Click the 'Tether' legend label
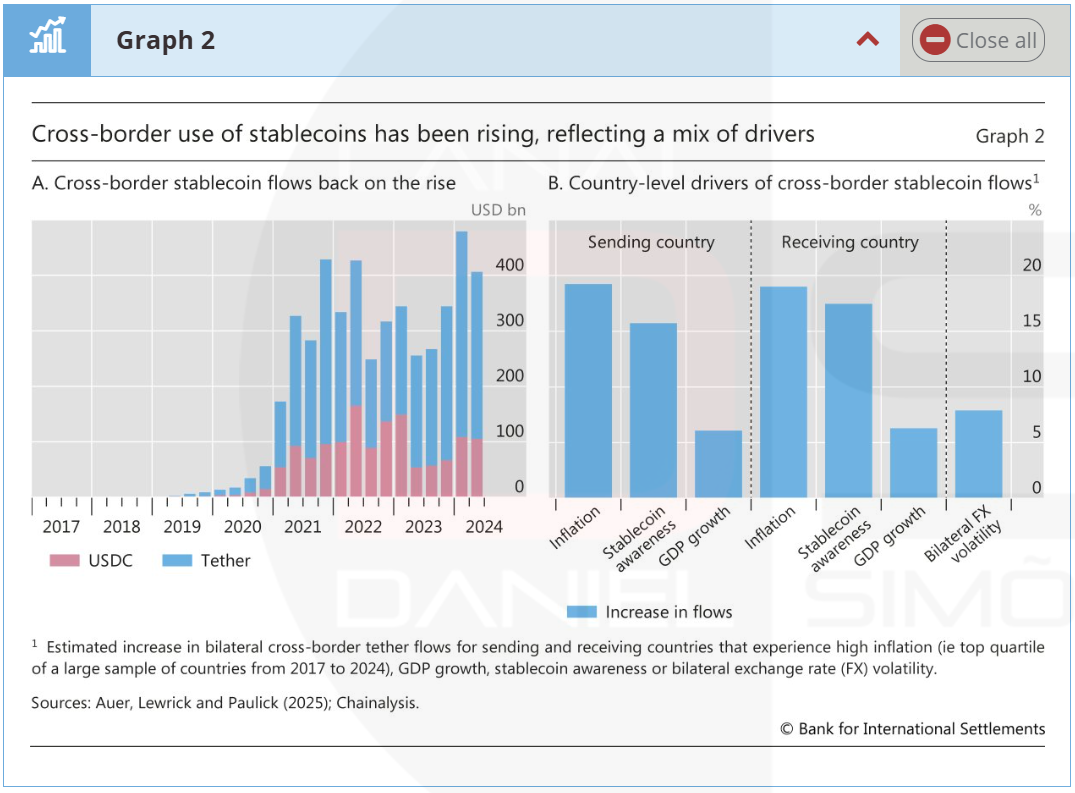This screenshot has width=1075, height=793. click(x=226, y=560)
